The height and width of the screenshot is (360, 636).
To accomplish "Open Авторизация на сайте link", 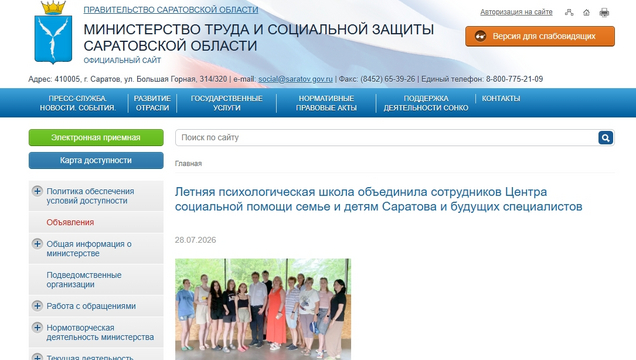I will [516, 12].
